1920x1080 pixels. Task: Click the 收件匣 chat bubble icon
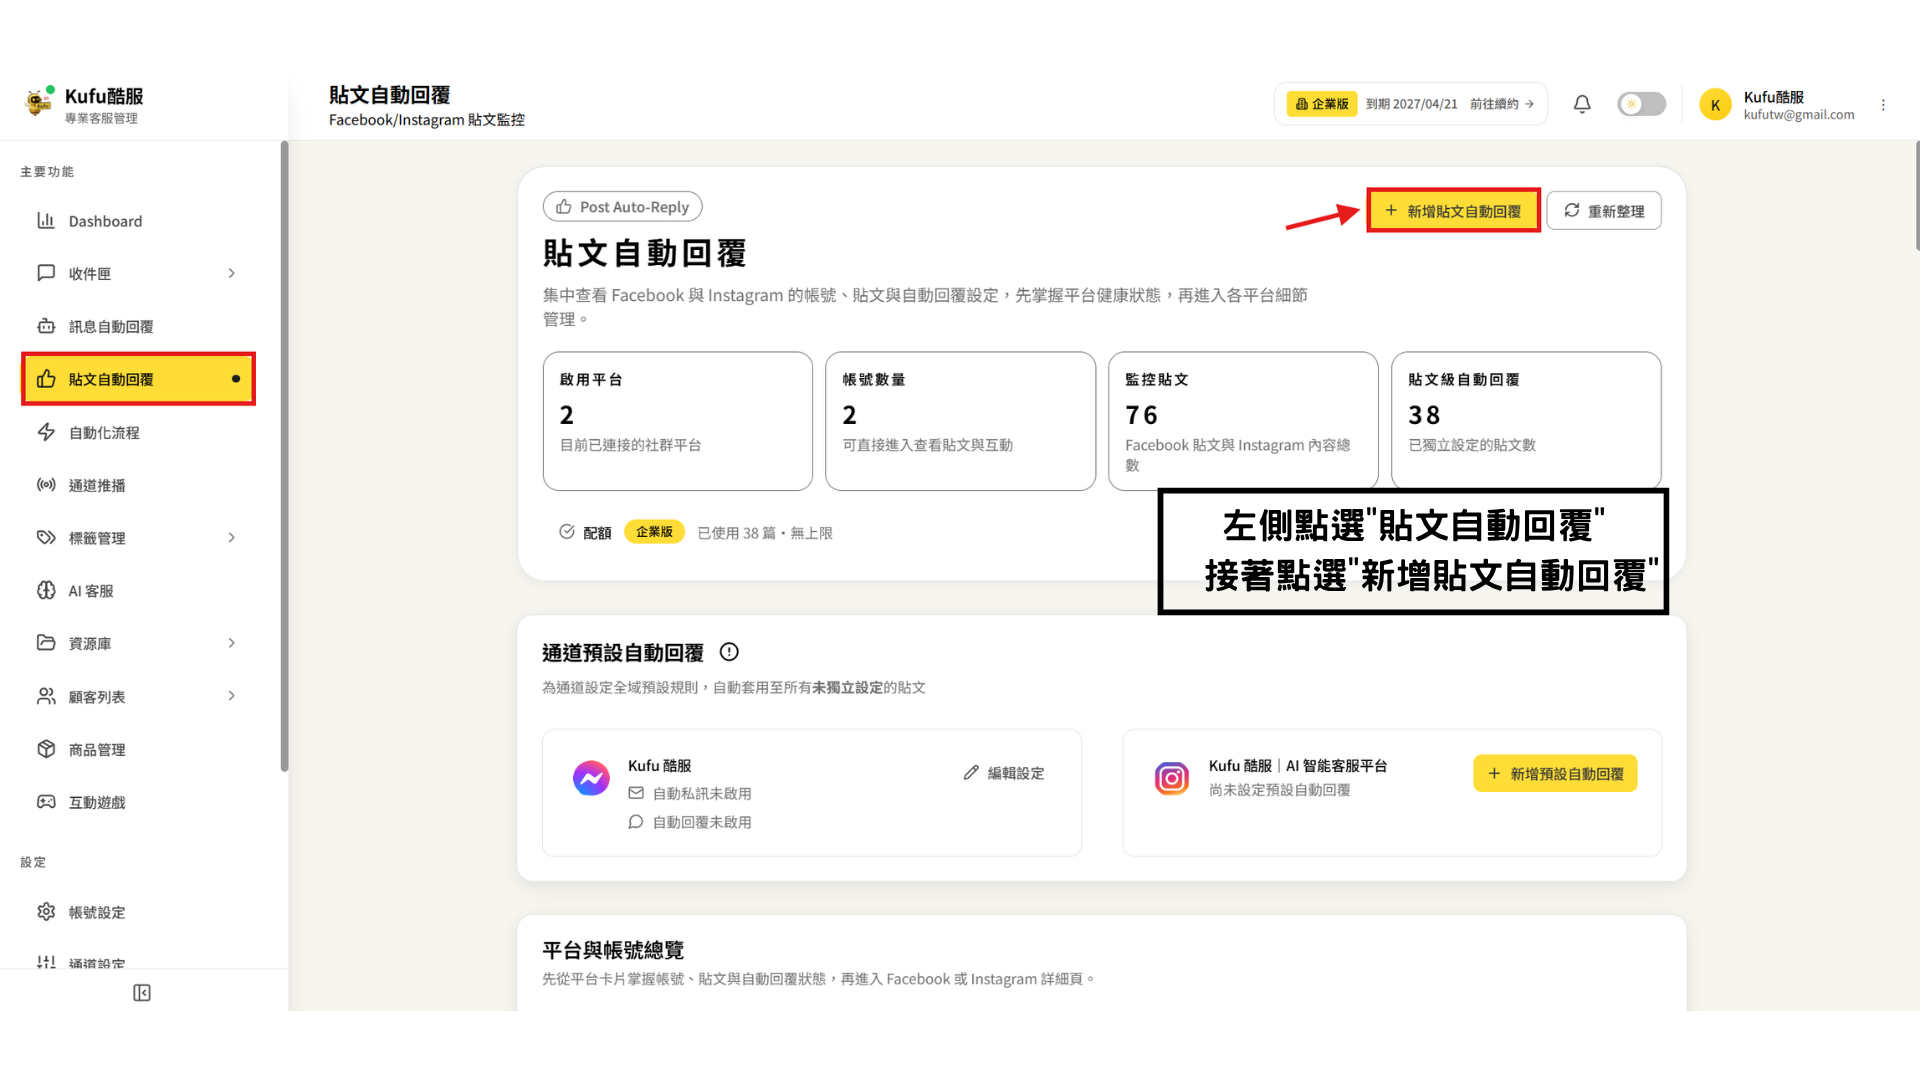coord(46,273)
